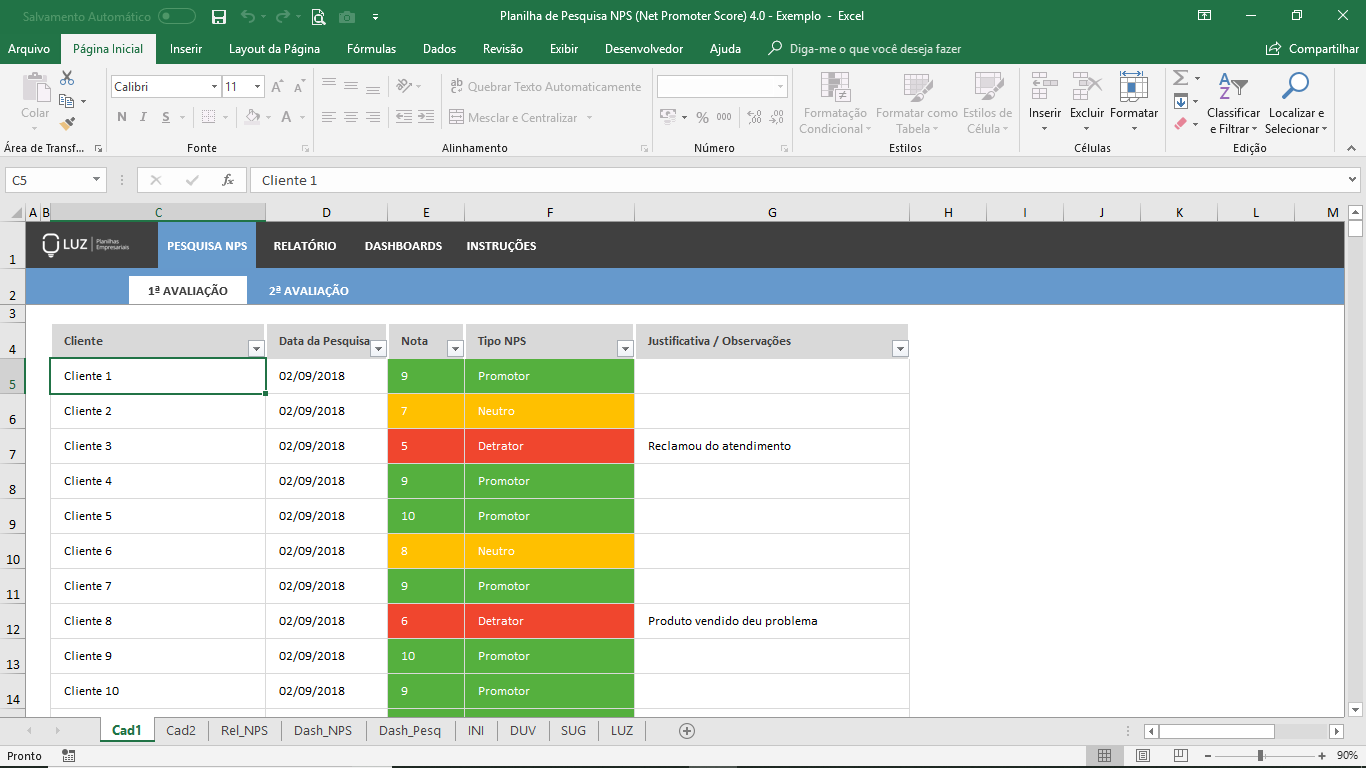The width and height of the screenshot is (1366, 768).
Task: Open the font size dropdown
Action: (x=258, y=87)
